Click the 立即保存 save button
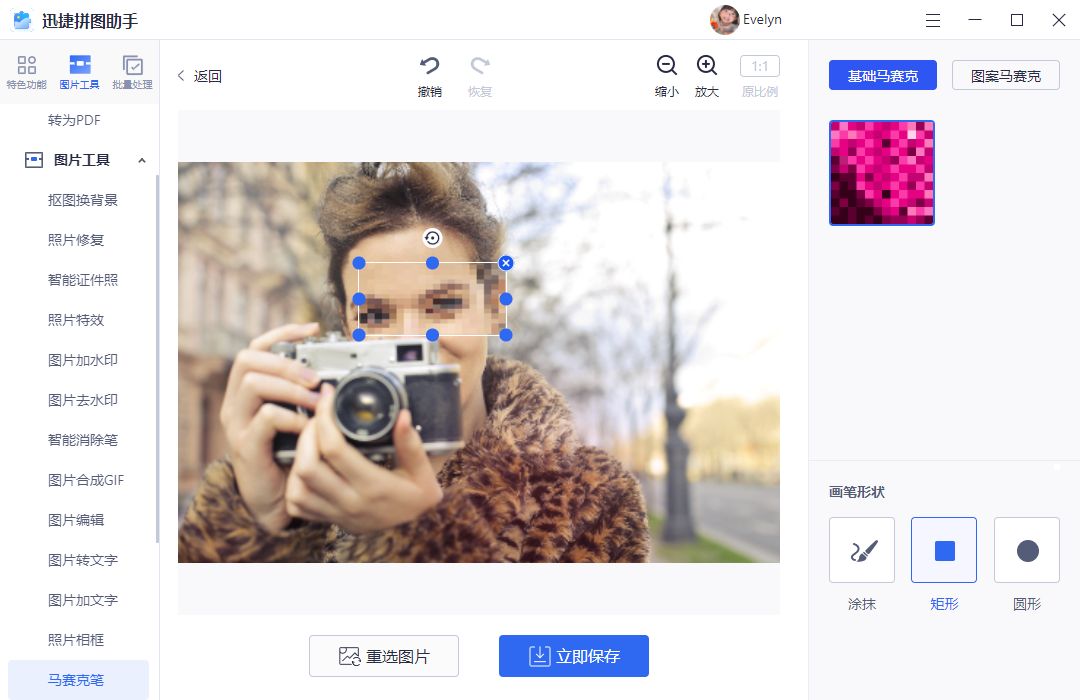 (x=573, y=656)
